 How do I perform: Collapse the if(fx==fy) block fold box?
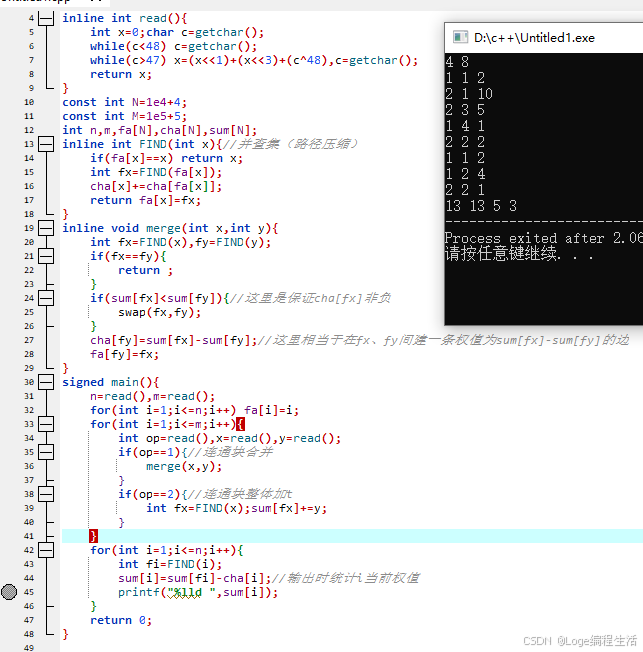tap(46, 256)
